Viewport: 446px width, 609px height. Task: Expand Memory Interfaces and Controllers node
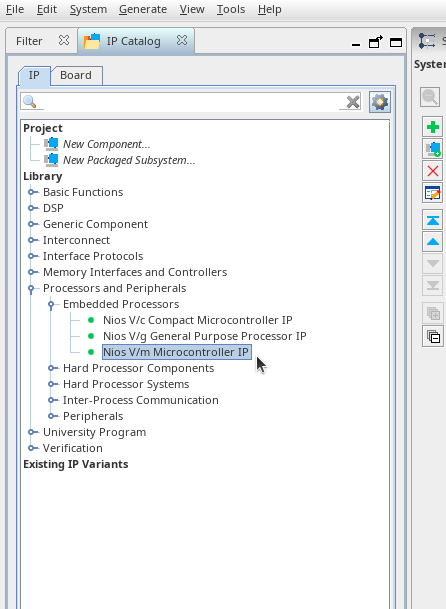[33, 272]
